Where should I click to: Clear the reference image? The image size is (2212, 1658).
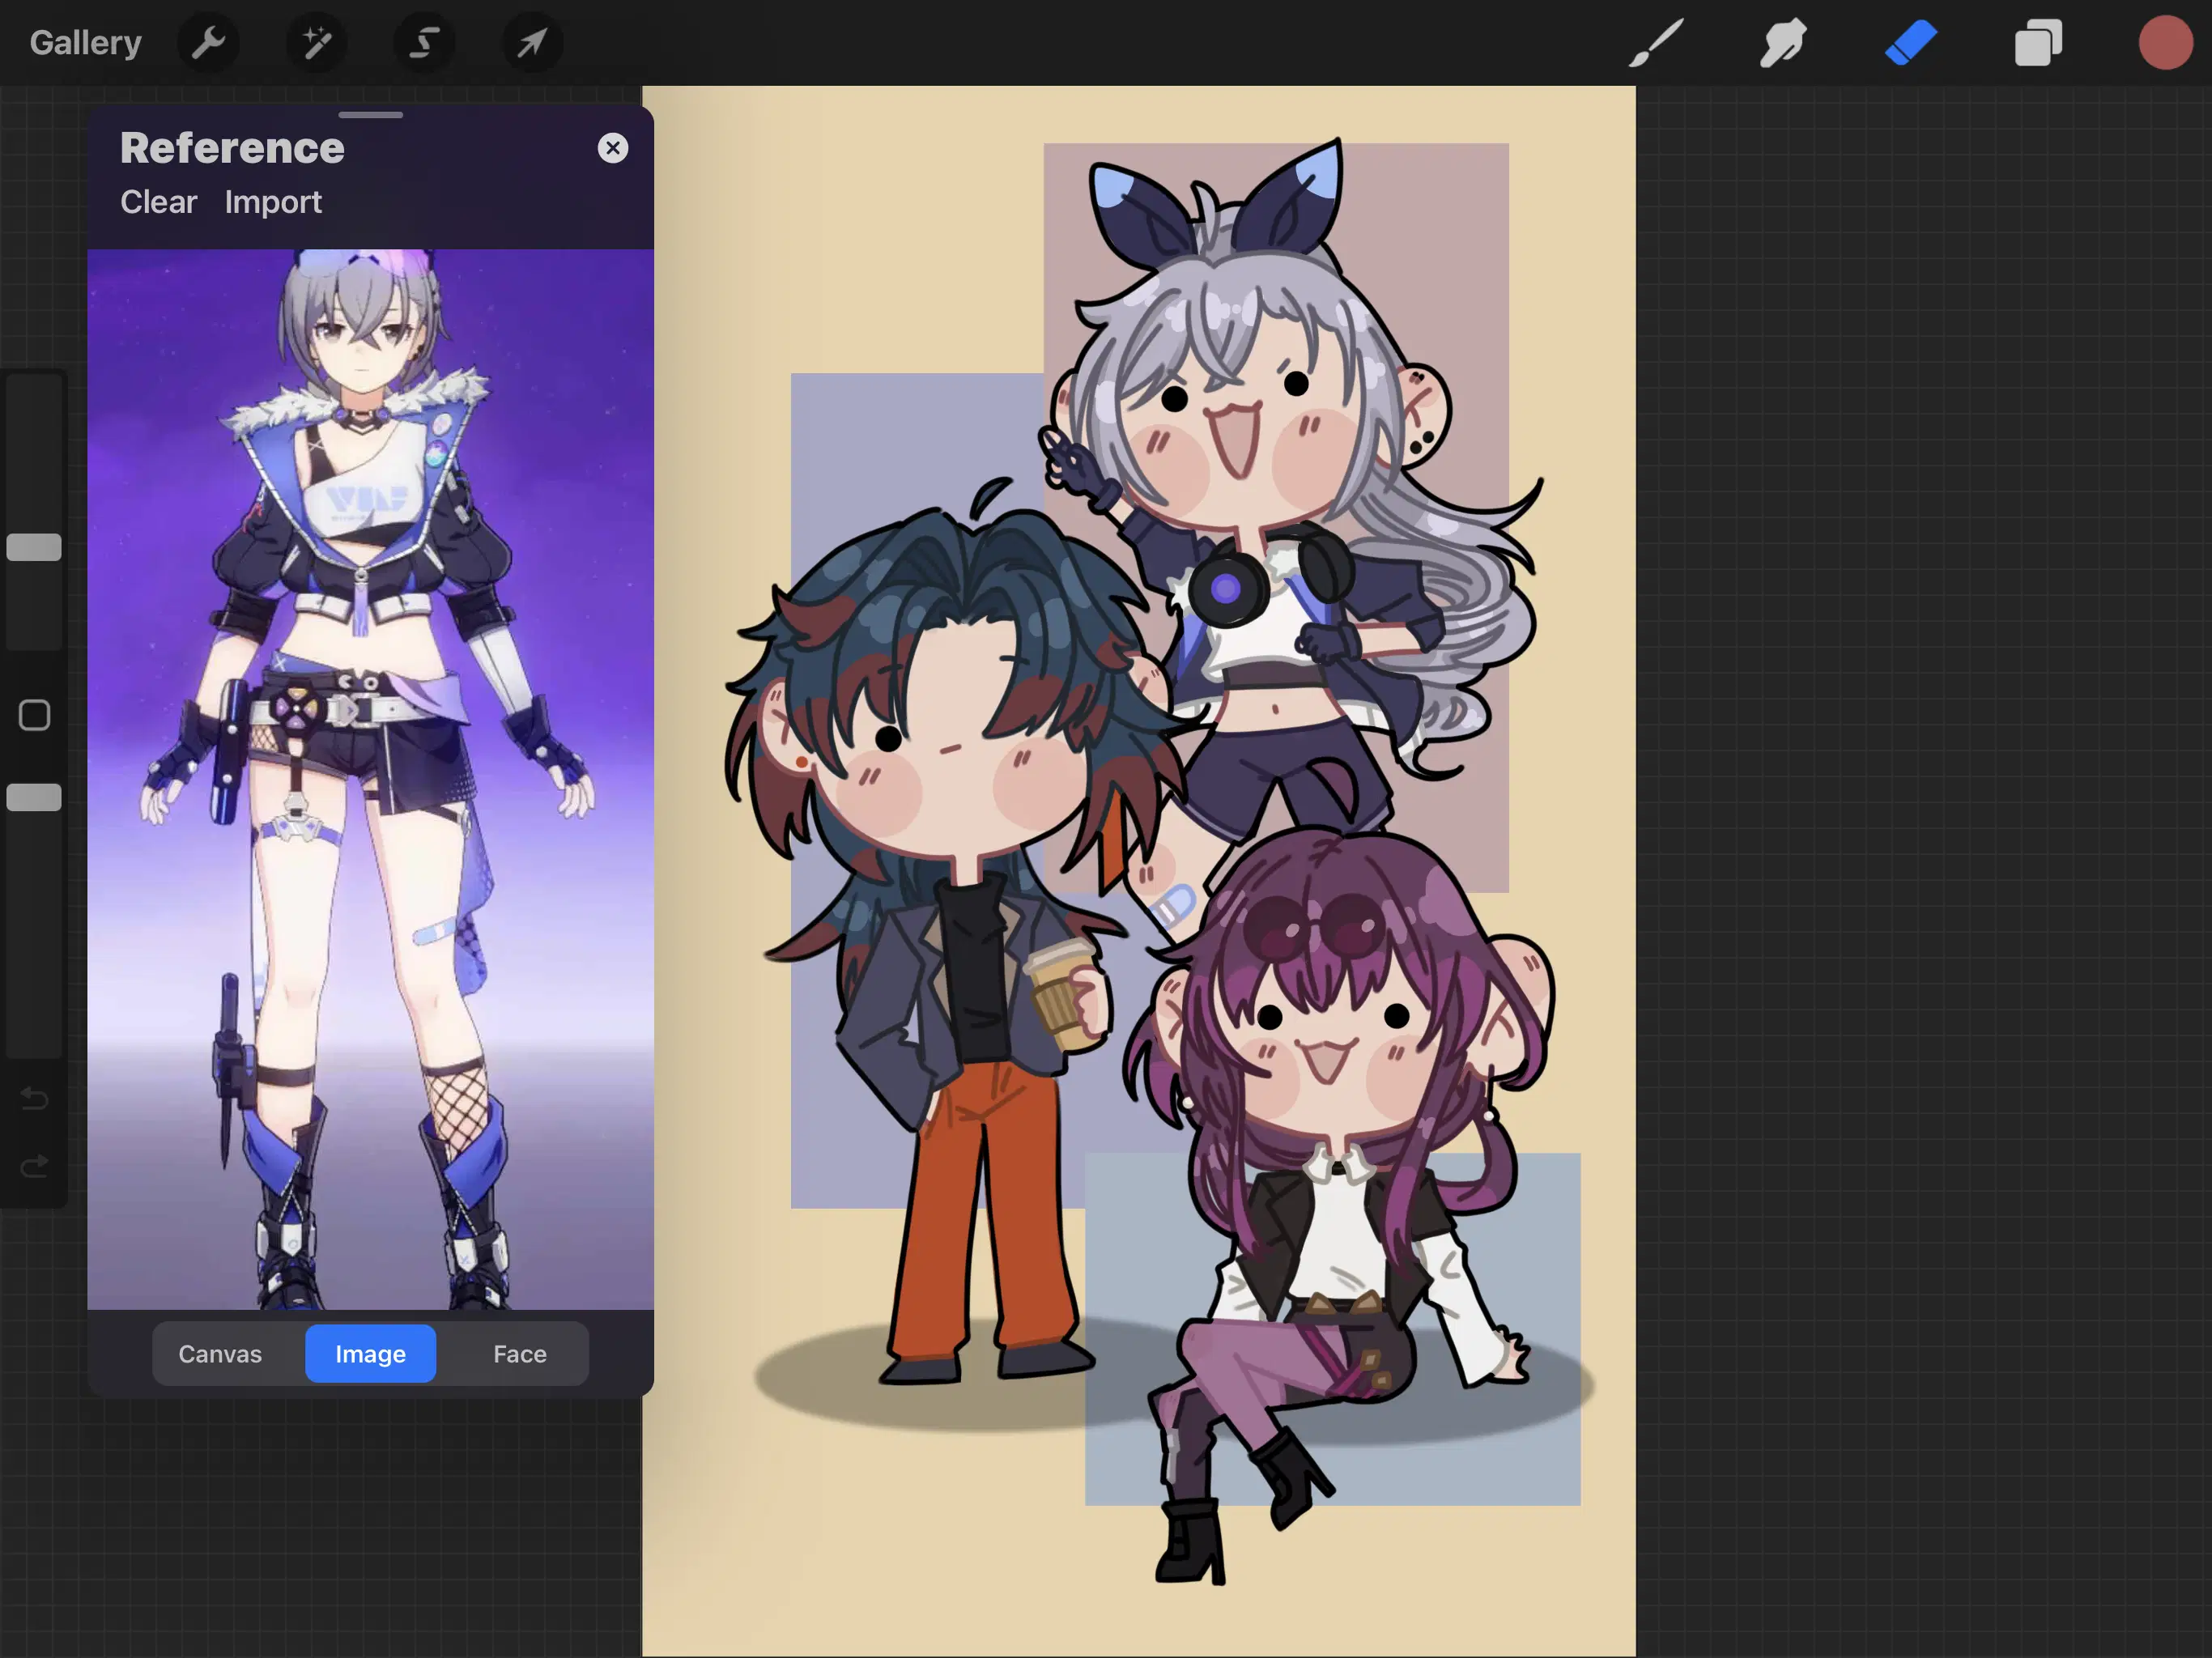tap(158, 202)
